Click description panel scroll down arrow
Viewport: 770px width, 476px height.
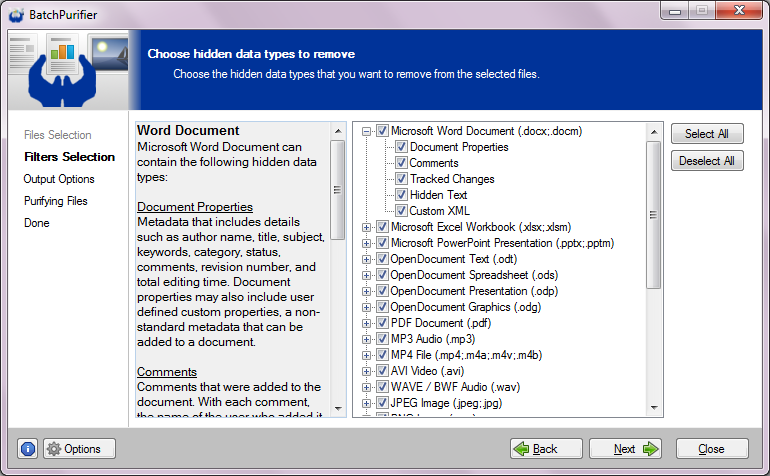pyautogui.click(x=338, y=409)
